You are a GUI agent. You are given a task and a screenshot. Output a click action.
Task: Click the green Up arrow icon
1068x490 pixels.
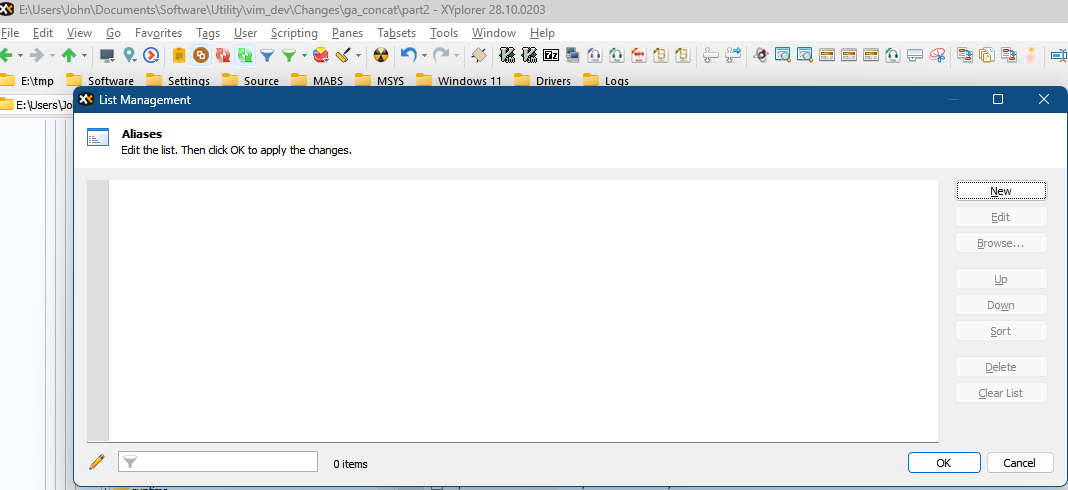(69, 56)
